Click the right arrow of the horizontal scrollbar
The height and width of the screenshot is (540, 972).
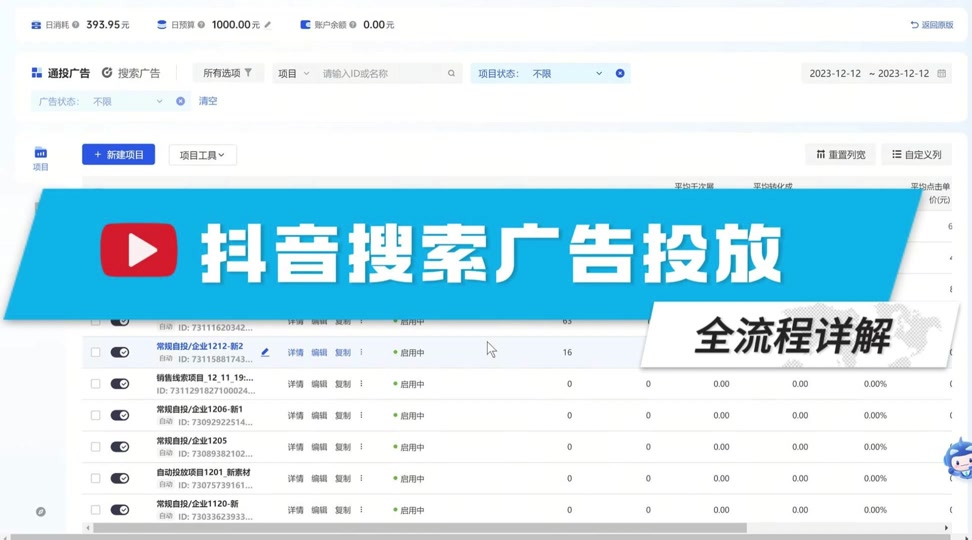946,528
